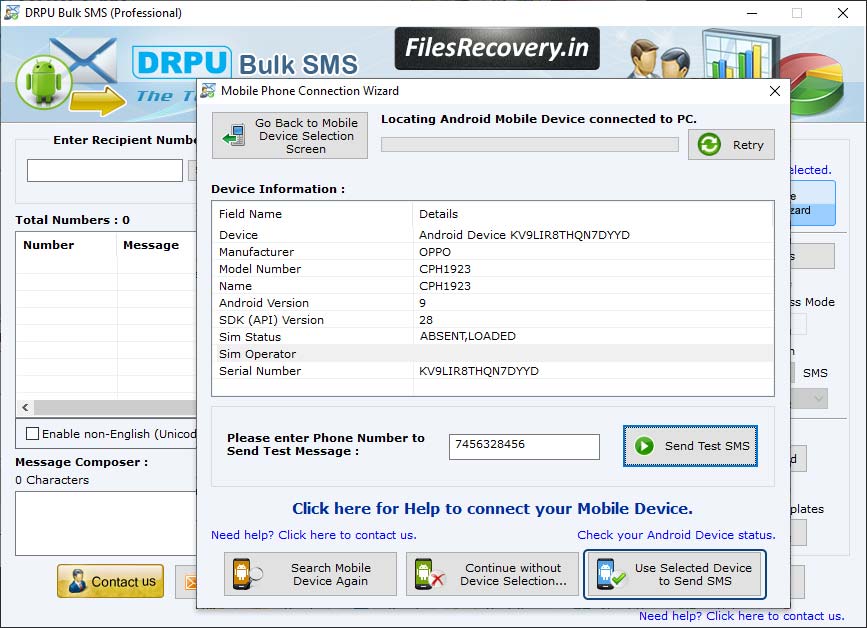
Task: Click Continue without Device Selection button
Action: click(x=492, y=574)
